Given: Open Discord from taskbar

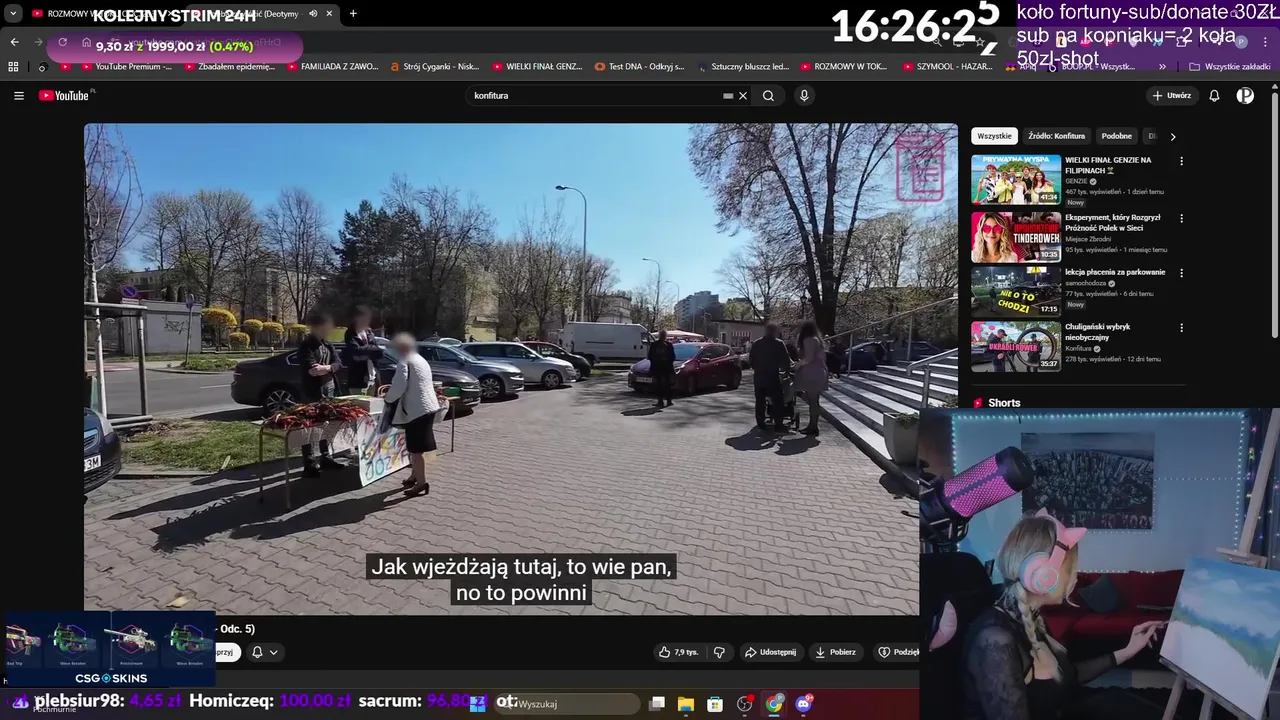Looking at the screenshot, I should click(x=804, y=704).
